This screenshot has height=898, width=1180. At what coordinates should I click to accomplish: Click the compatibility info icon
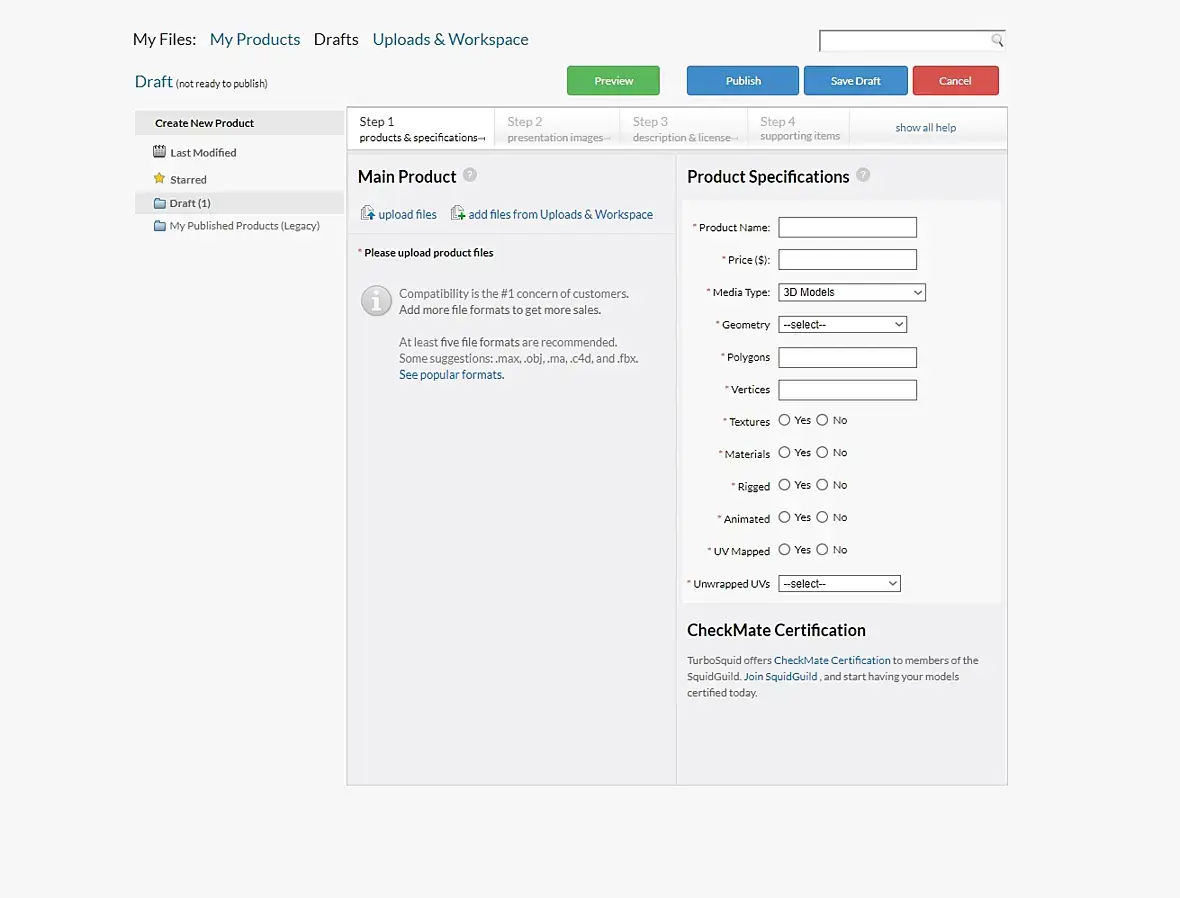376,300
